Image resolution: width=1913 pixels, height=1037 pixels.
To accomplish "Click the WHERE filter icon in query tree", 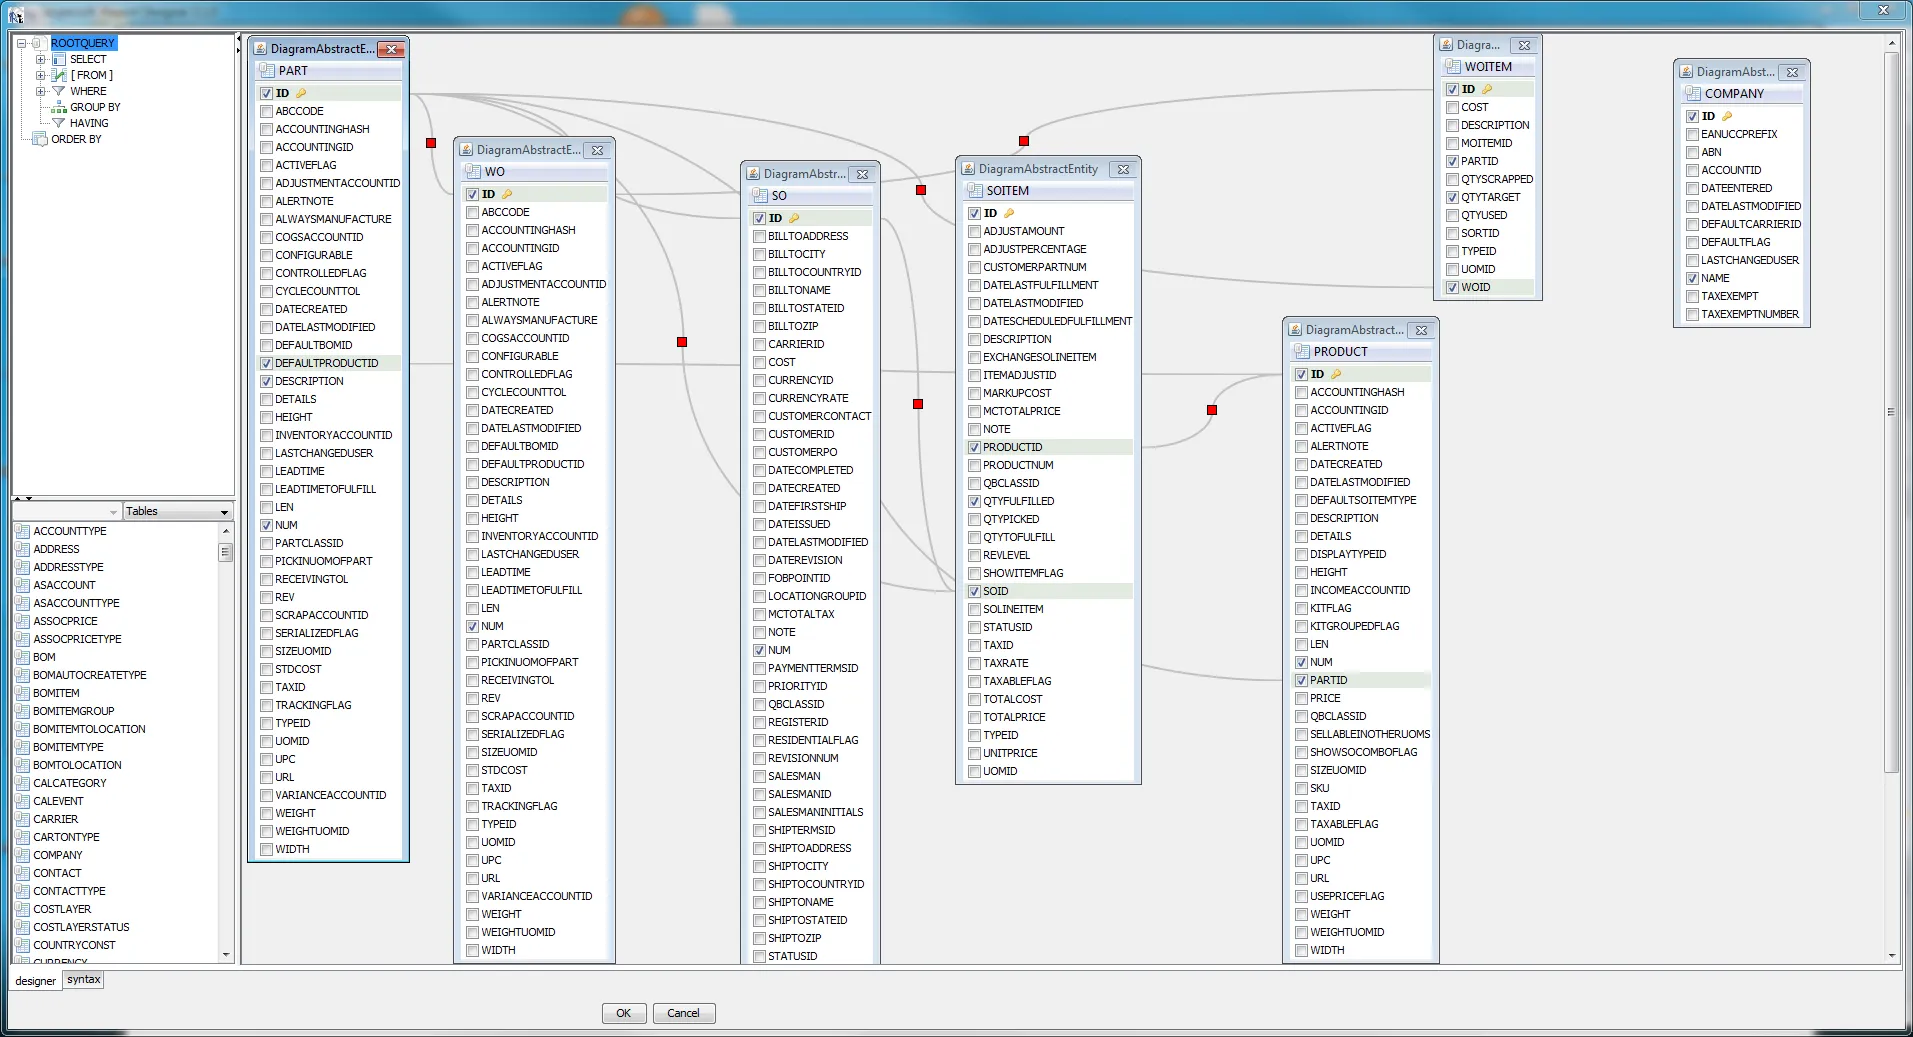I will tap(59, 91).
